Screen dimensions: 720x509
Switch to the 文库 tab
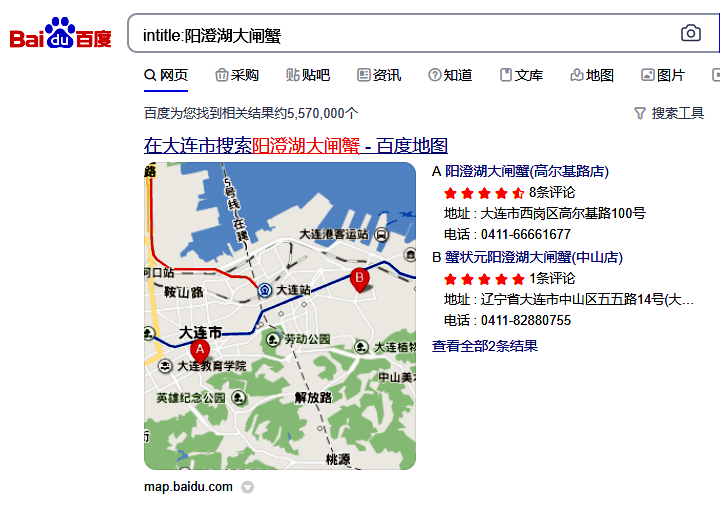click(x=521, y=75)
